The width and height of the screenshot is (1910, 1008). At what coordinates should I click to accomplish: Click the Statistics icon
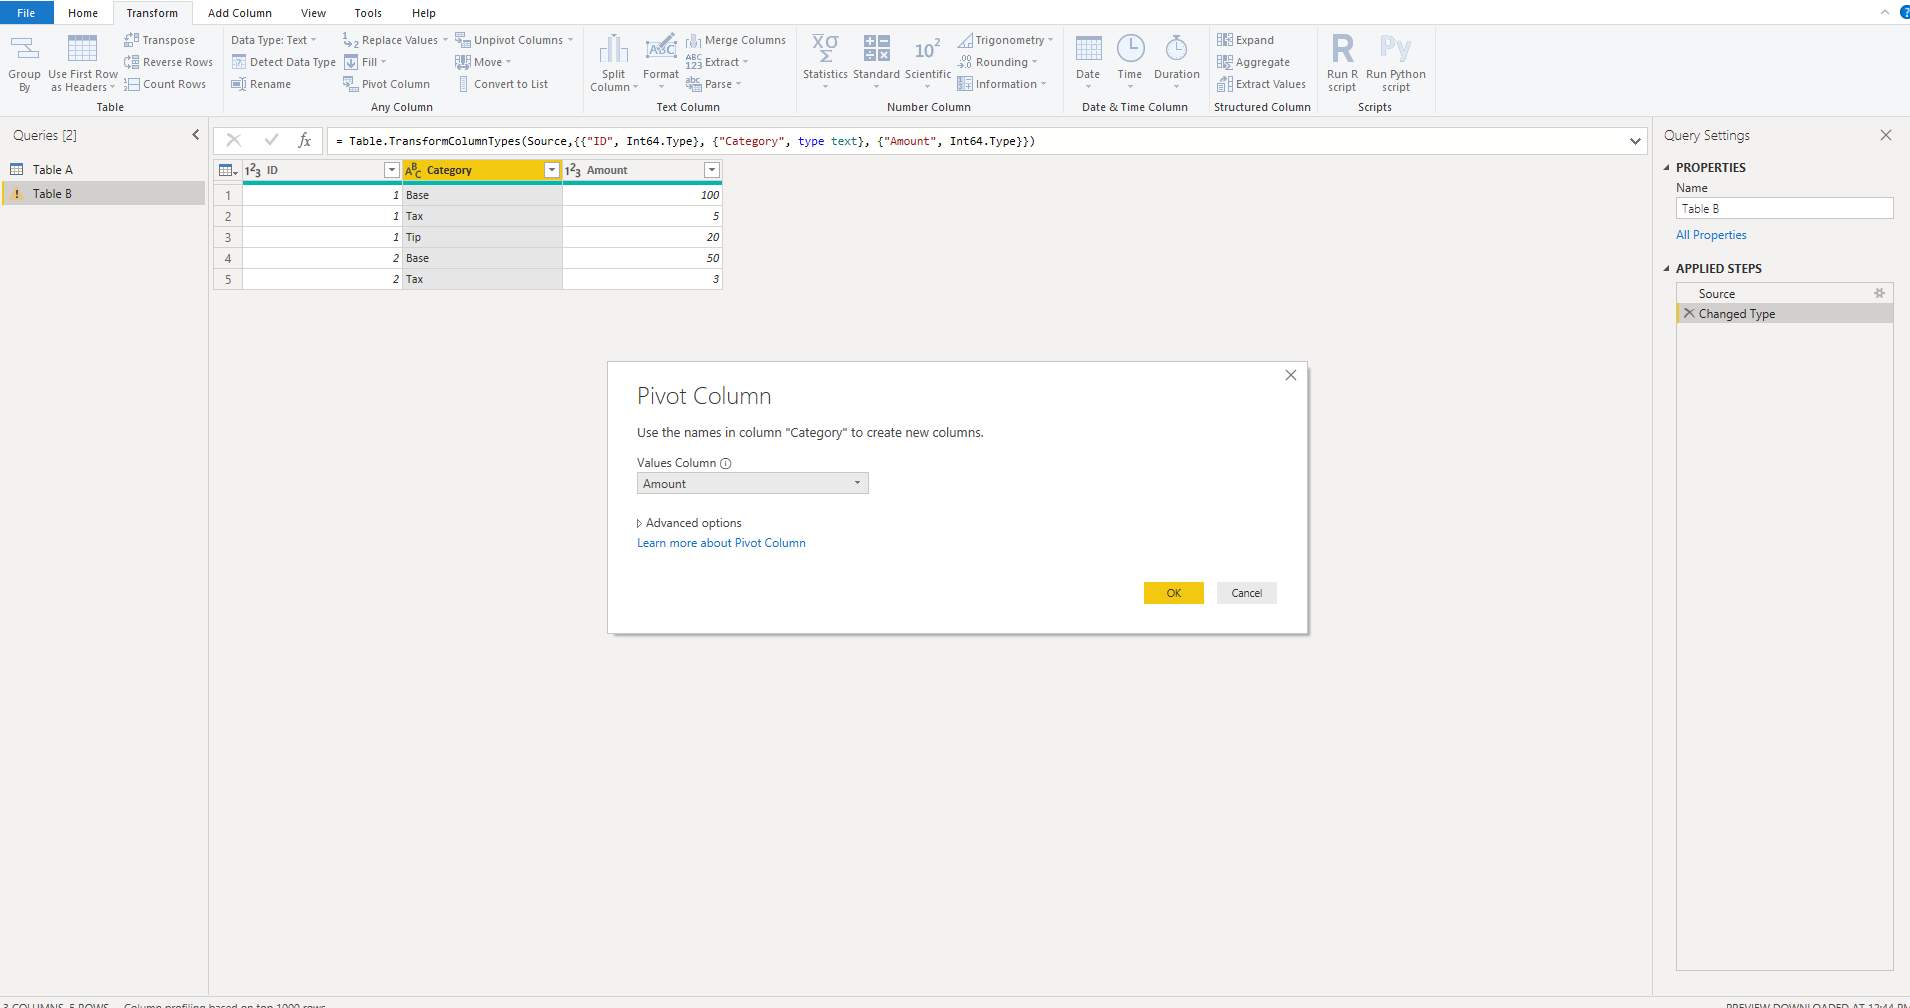tap(825, 48)
